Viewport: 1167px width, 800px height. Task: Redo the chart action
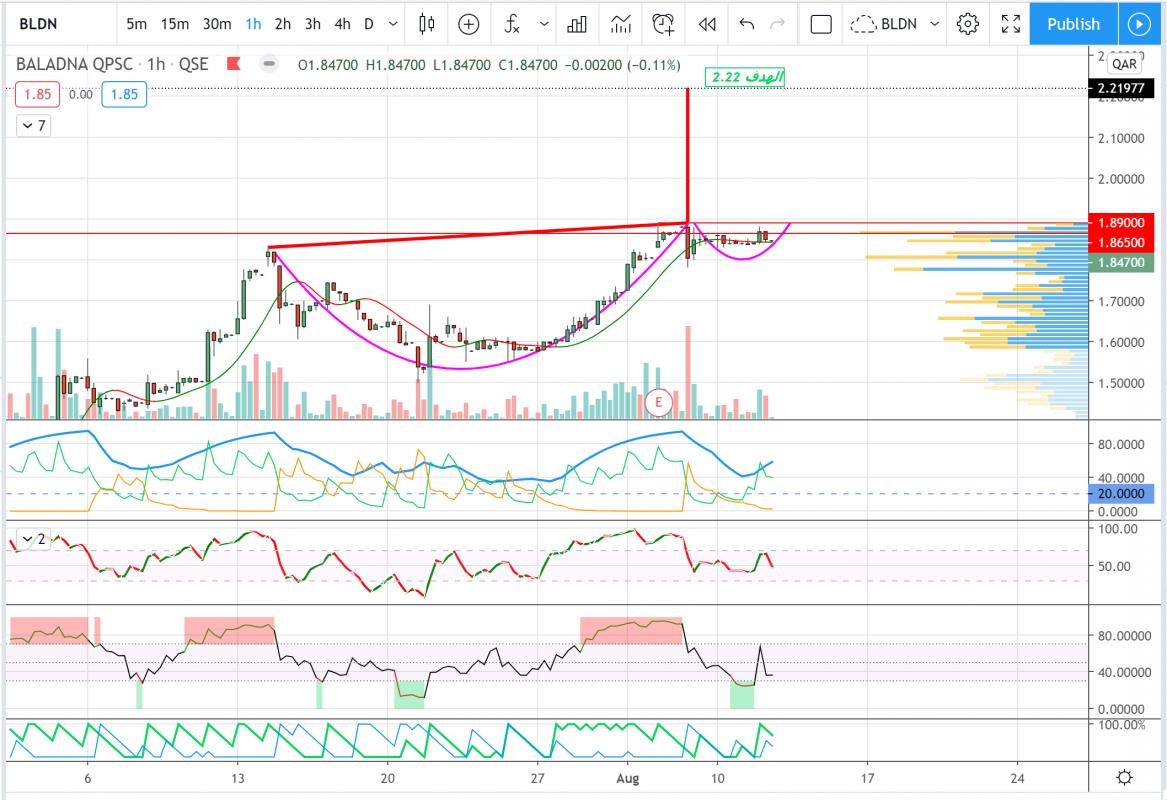click(x=778, y=24)
